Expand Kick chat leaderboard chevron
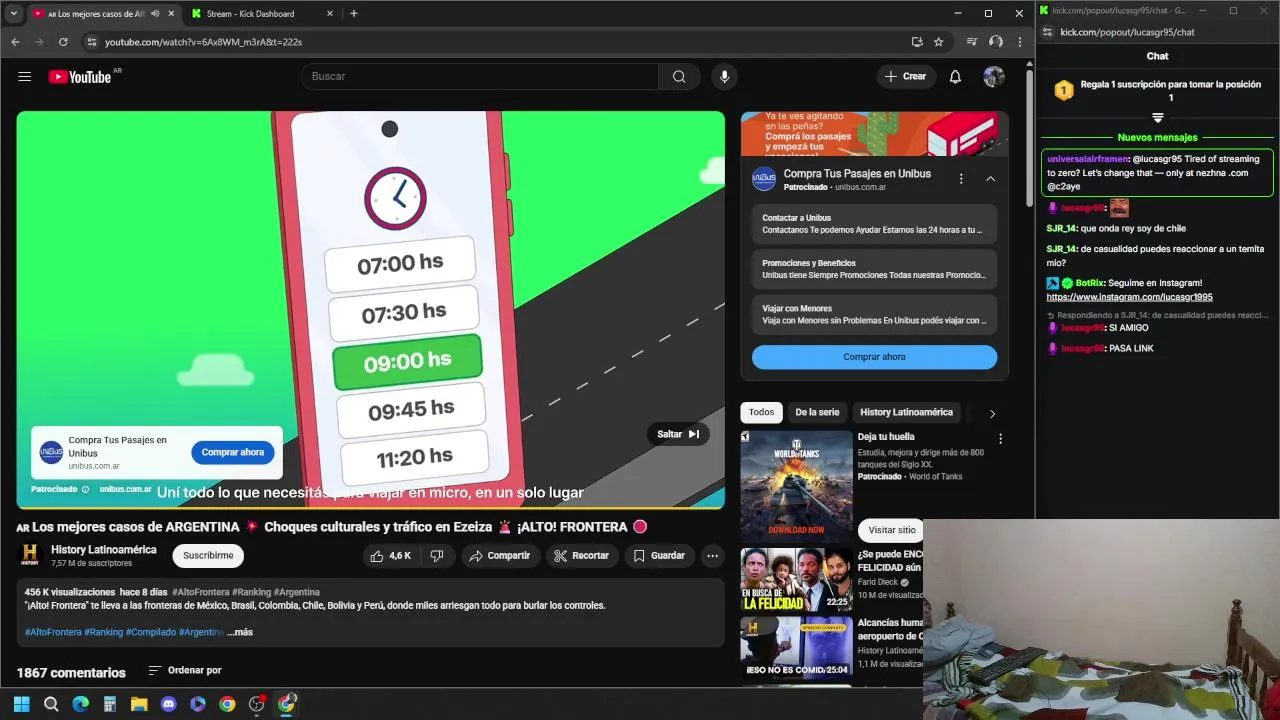The width and height of the screenshot is (1280, 720). click(1157, 118)
